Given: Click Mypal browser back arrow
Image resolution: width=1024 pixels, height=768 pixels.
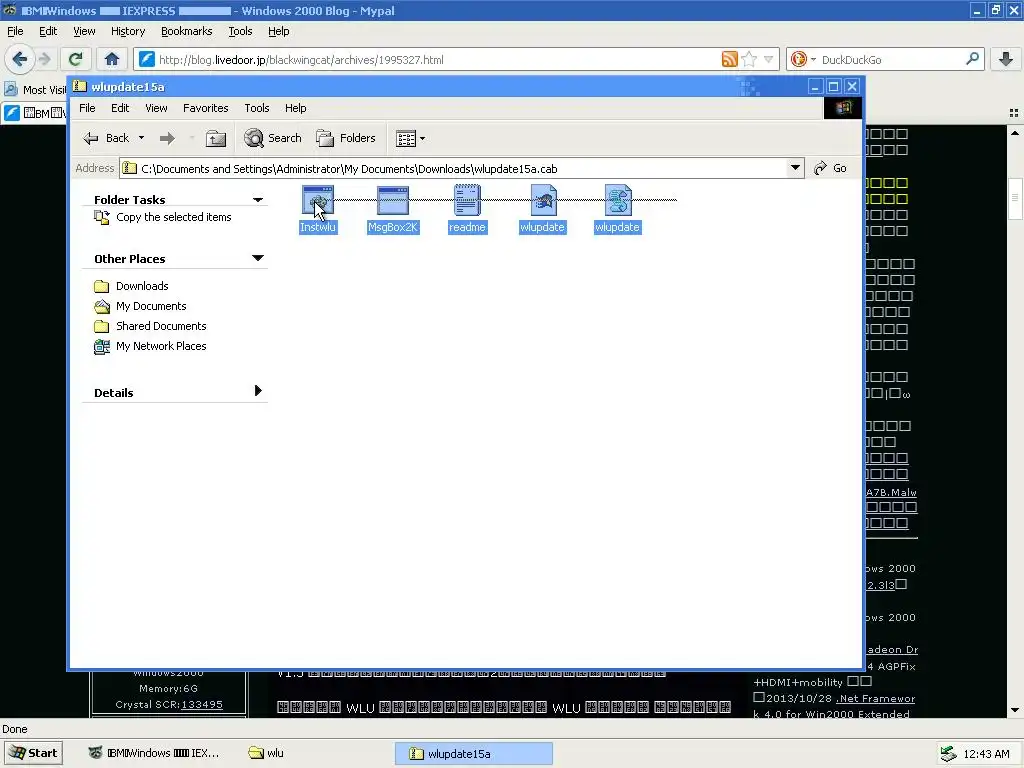Looking at the screenshot, I should [20, 59].
